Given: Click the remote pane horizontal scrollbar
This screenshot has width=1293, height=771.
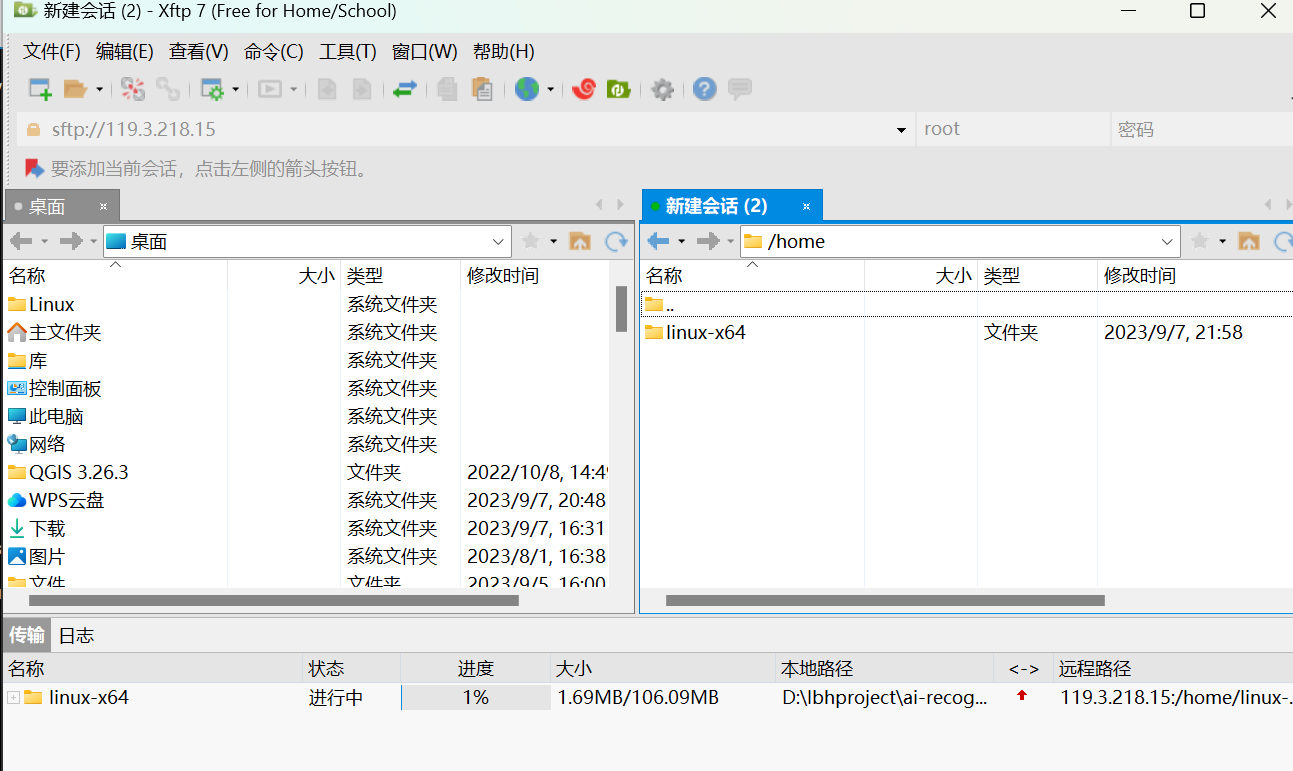Looking at the screenshot, I should pyautogui.click(x=885, y=601).
